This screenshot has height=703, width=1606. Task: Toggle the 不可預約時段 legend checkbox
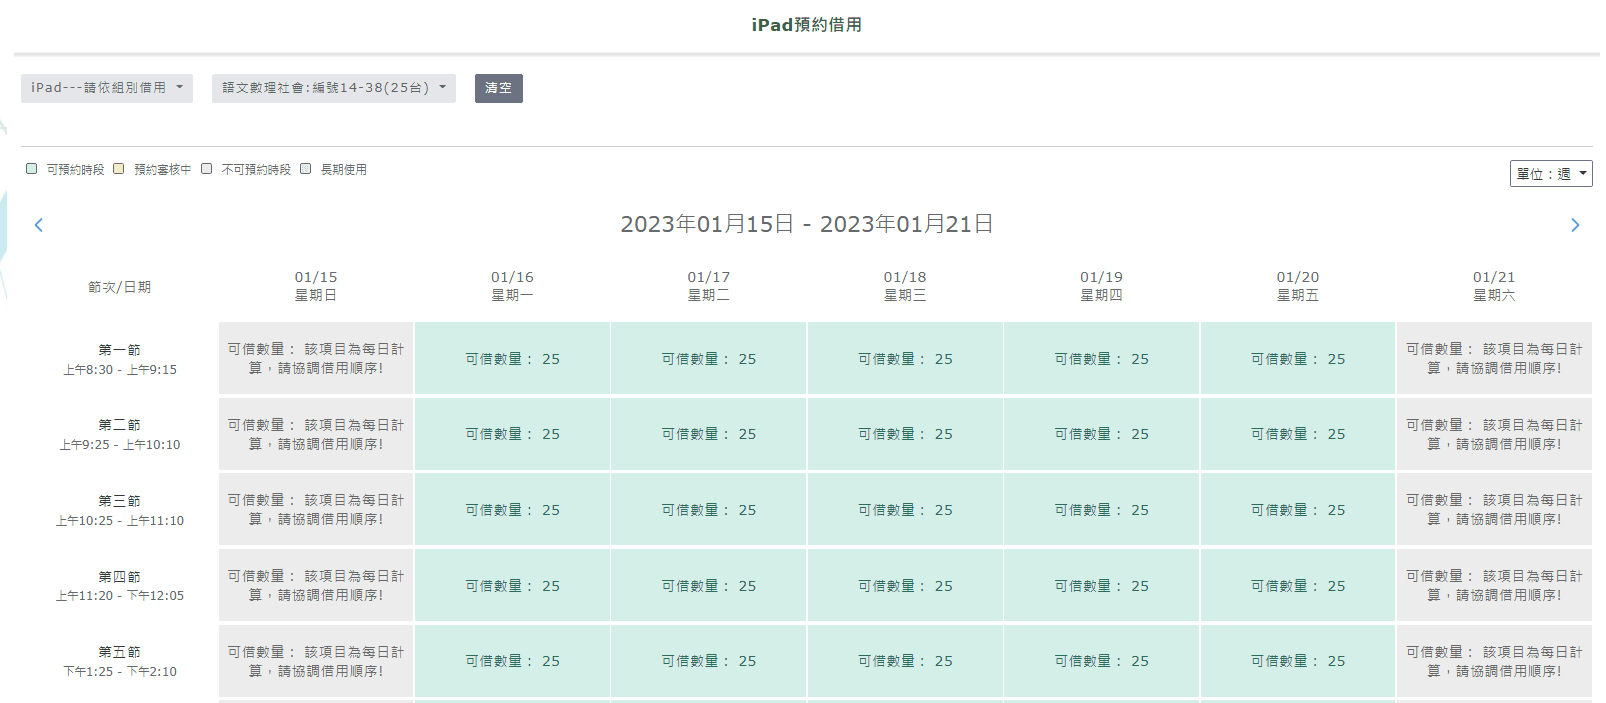coord(207,169)
